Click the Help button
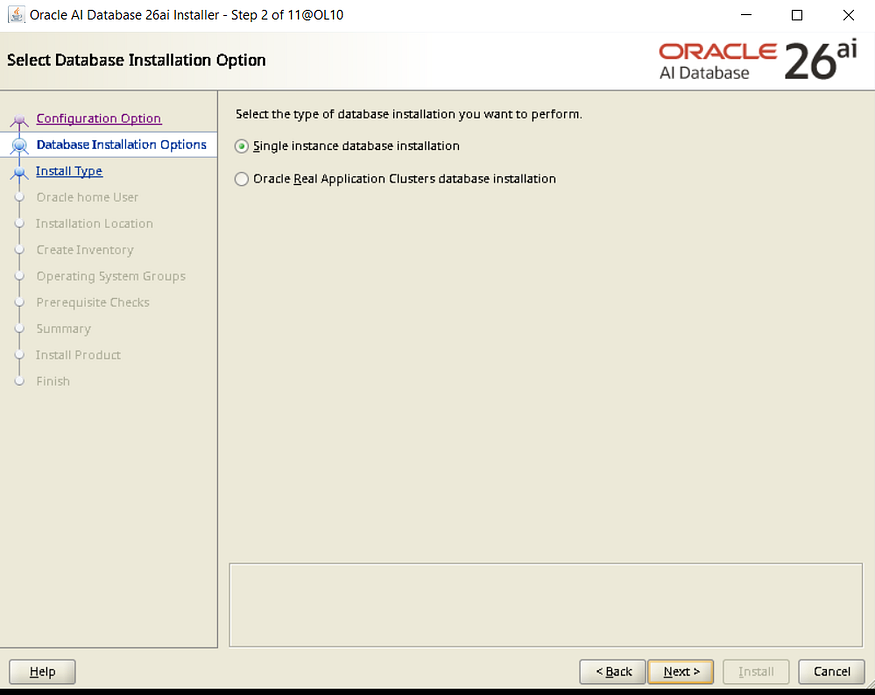 pos(42,672)
